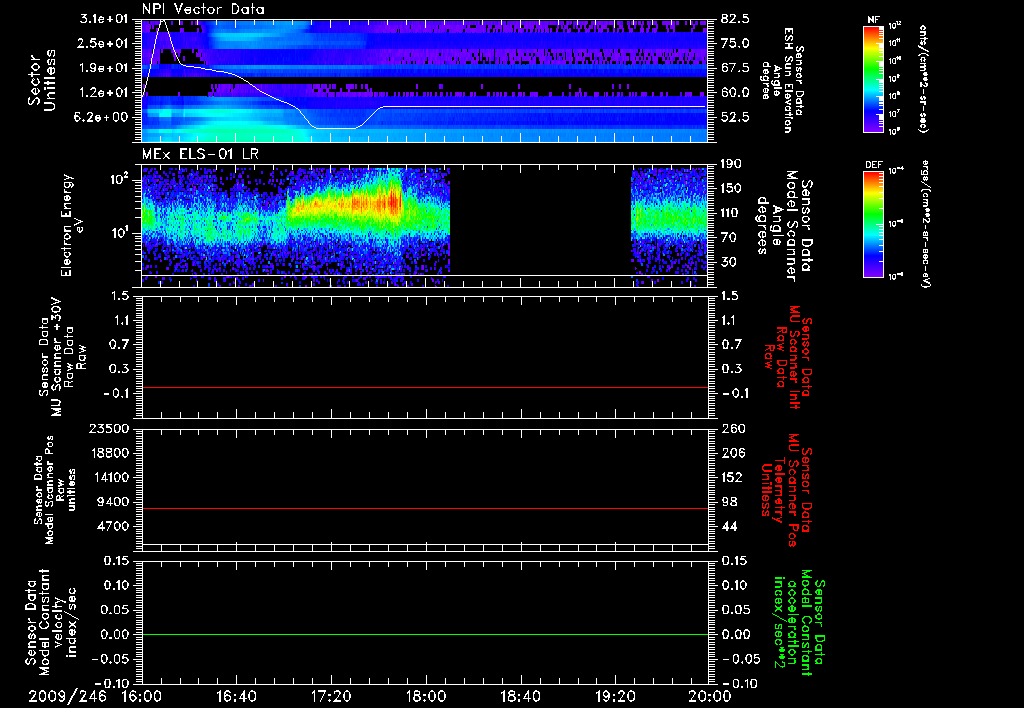Click the '9400' scanner position axis value
Viewport: 1024px width, 708px height.
[x=112, y=502]
